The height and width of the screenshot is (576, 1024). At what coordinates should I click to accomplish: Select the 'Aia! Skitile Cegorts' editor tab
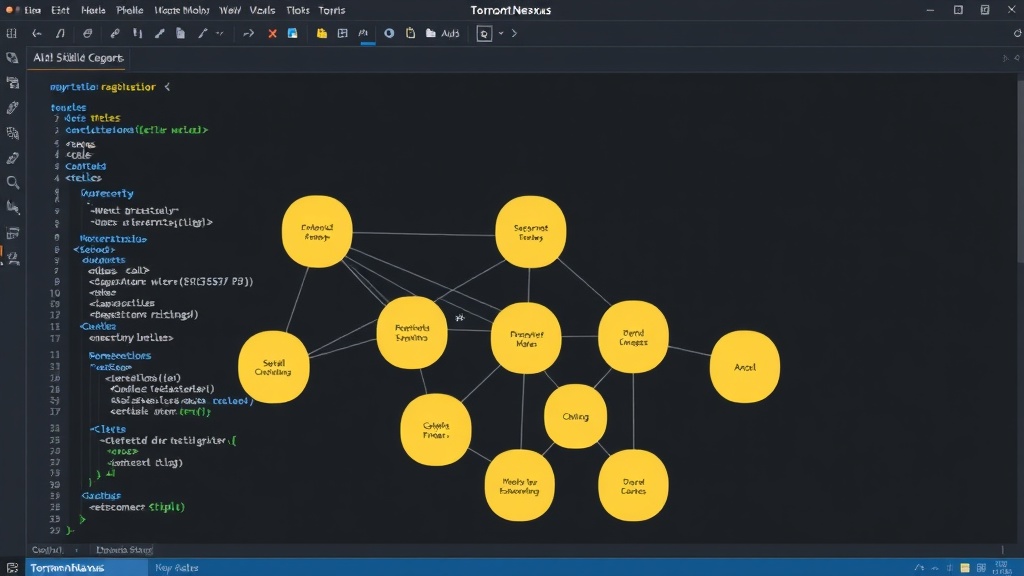(78, 58)
